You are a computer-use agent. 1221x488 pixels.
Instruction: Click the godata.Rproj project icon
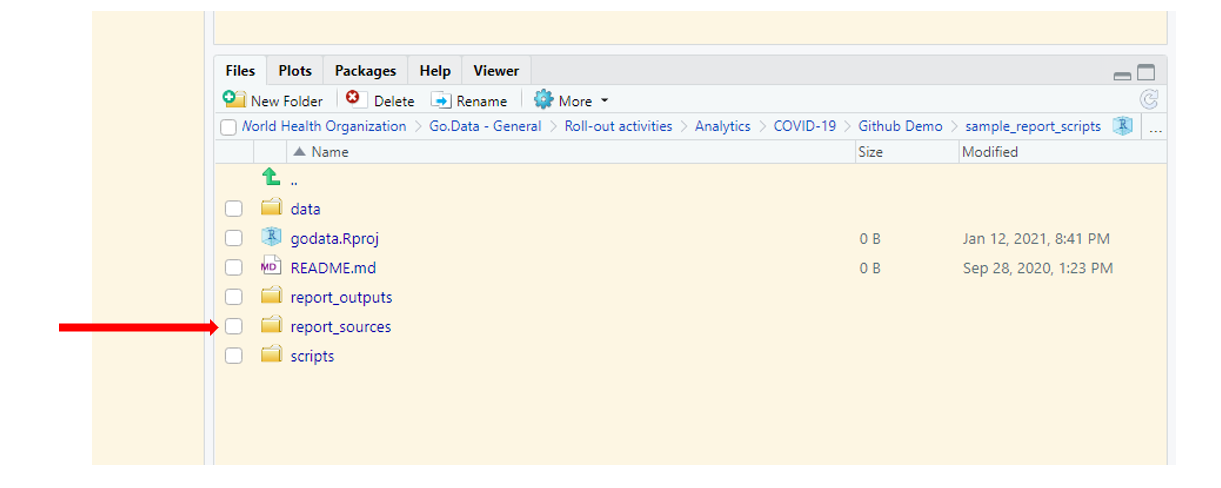271,238
